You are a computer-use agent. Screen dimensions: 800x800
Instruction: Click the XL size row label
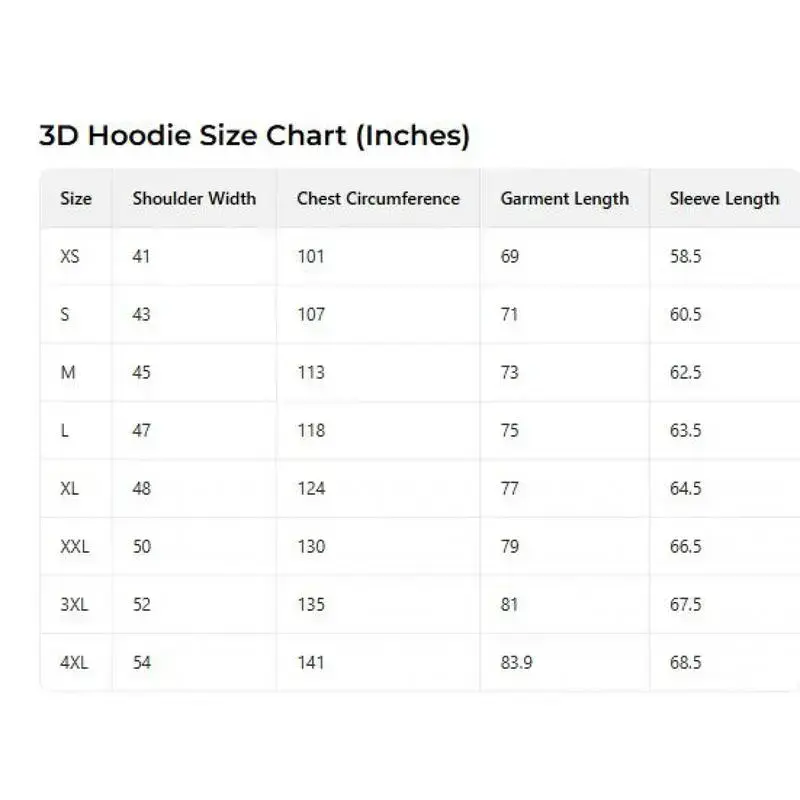click(x=70, y=488)
